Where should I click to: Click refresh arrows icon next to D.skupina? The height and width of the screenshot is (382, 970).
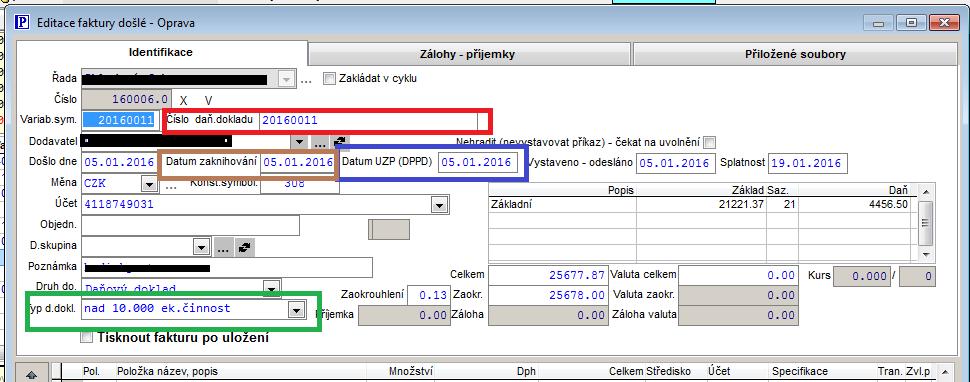pos(246,247)
